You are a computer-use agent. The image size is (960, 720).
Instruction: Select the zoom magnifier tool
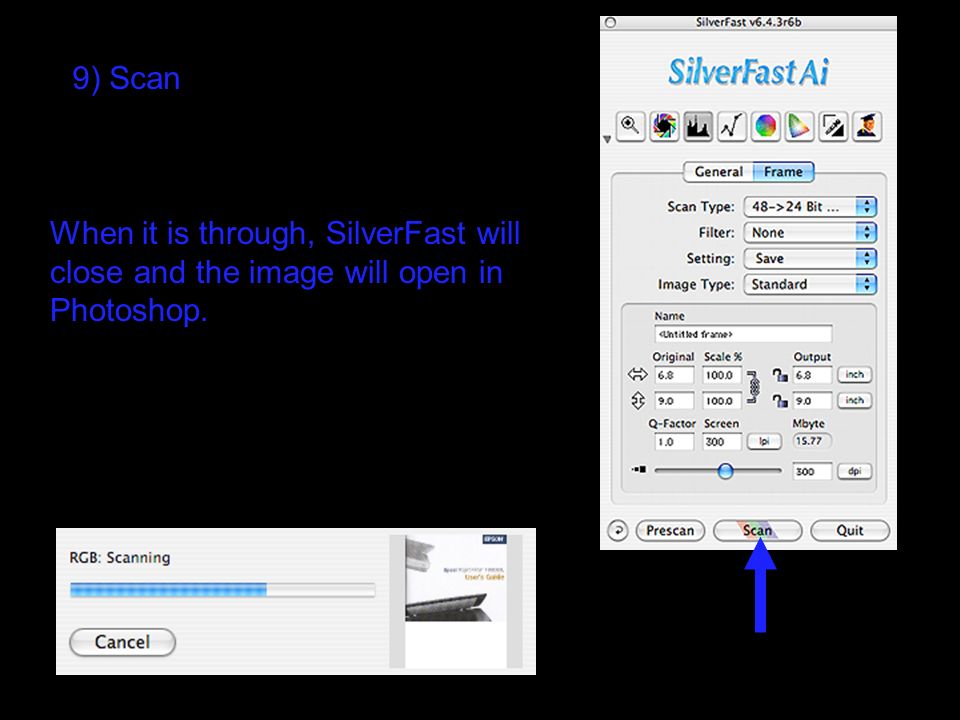coord(631,127)
